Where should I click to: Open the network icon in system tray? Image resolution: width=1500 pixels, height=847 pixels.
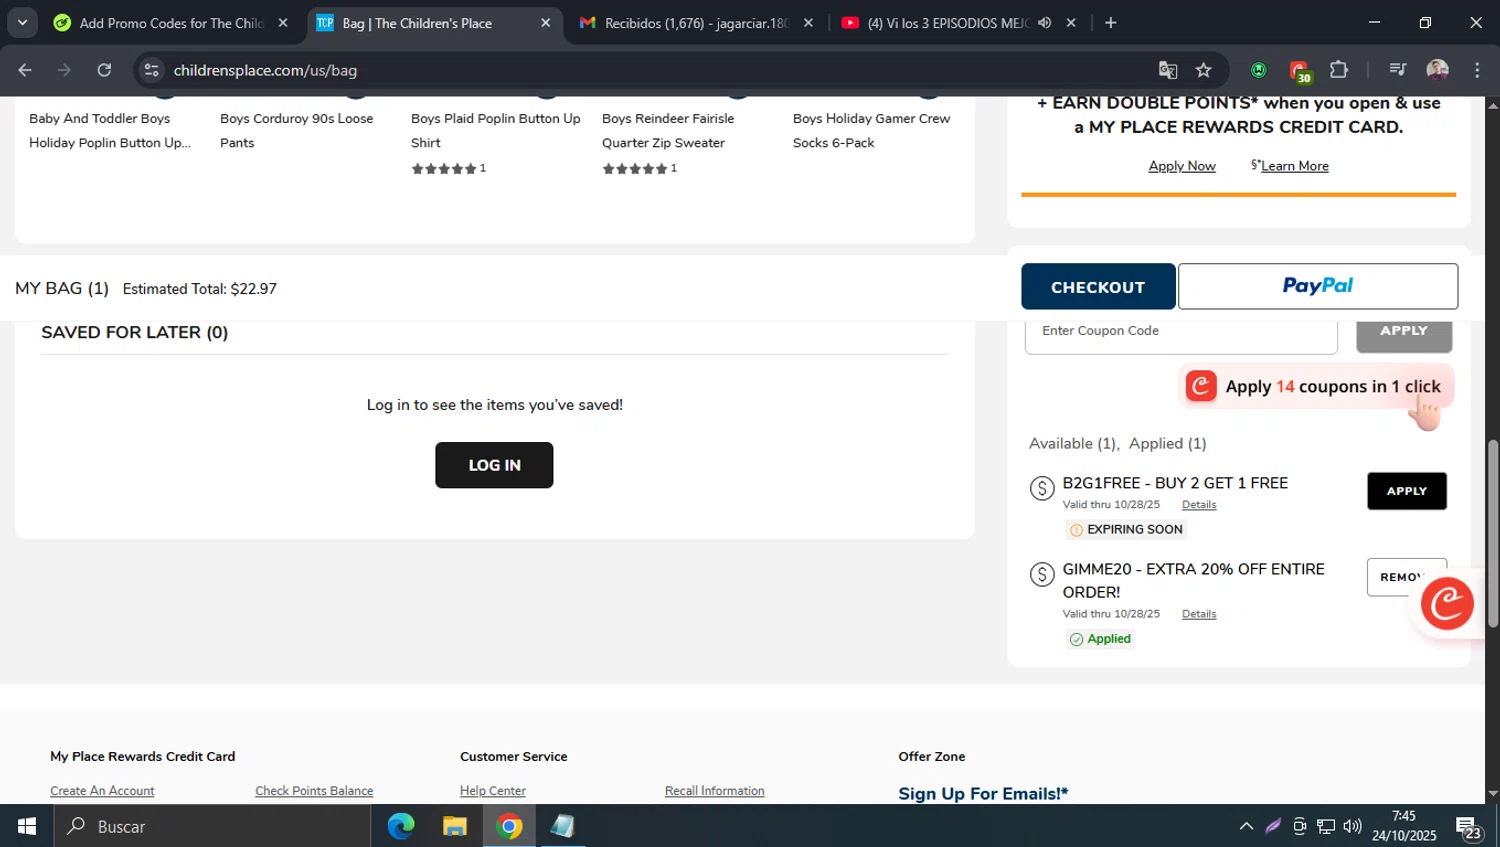coord(1326,826)
